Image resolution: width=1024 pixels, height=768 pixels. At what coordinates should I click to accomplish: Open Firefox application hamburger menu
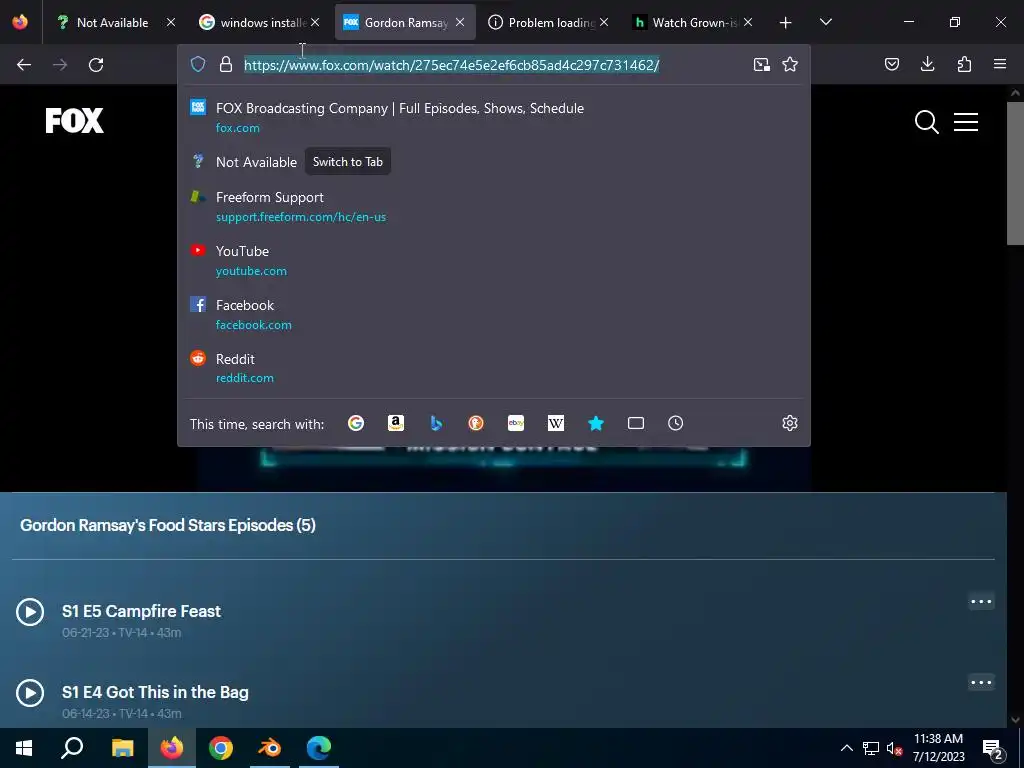tap(1000, 64)
